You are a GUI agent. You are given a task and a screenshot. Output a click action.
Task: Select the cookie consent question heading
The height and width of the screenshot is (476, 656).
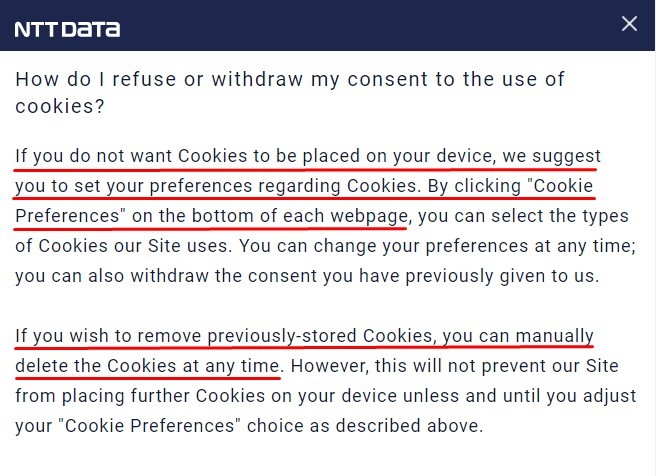point(290,92)
